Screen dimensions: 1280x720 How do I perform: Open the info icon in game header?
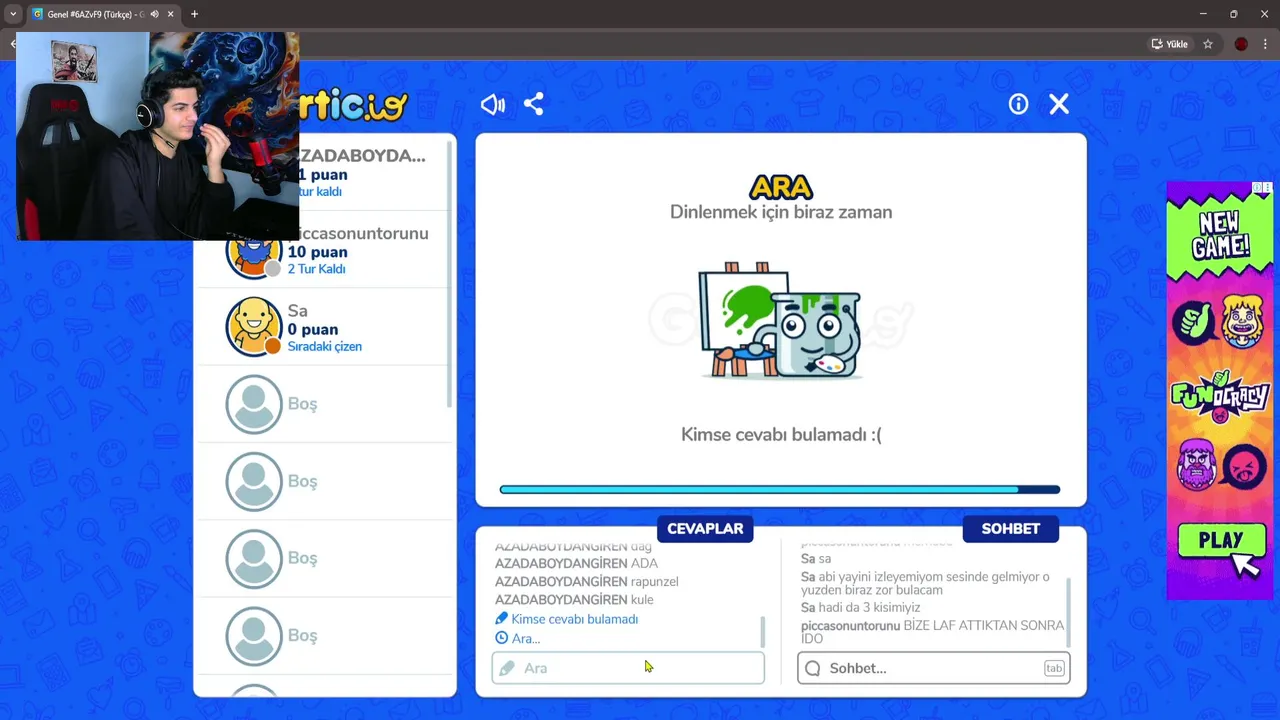point(1018,104)
